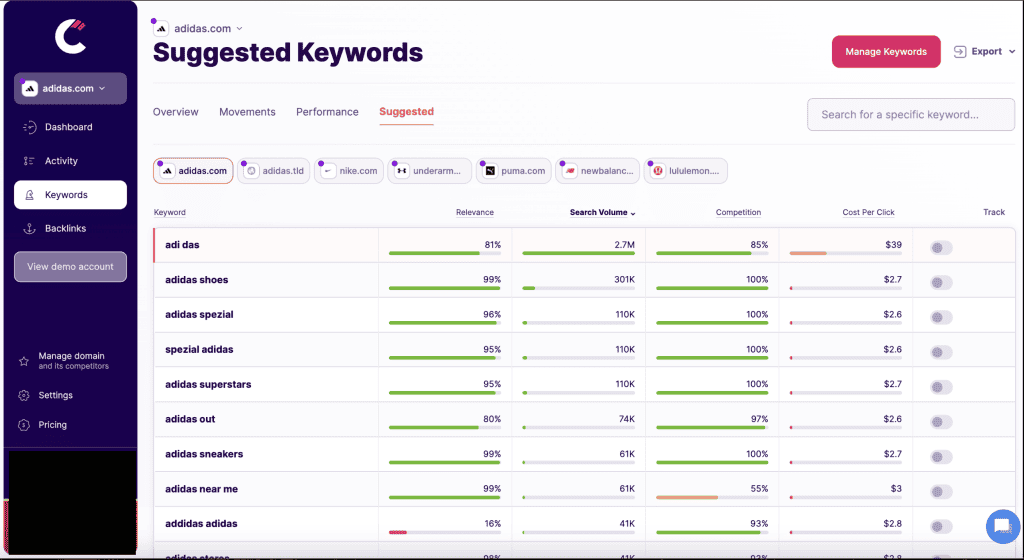Click the '2.7M' search volume value
1024x560 pixels.
tap(624, 245)
